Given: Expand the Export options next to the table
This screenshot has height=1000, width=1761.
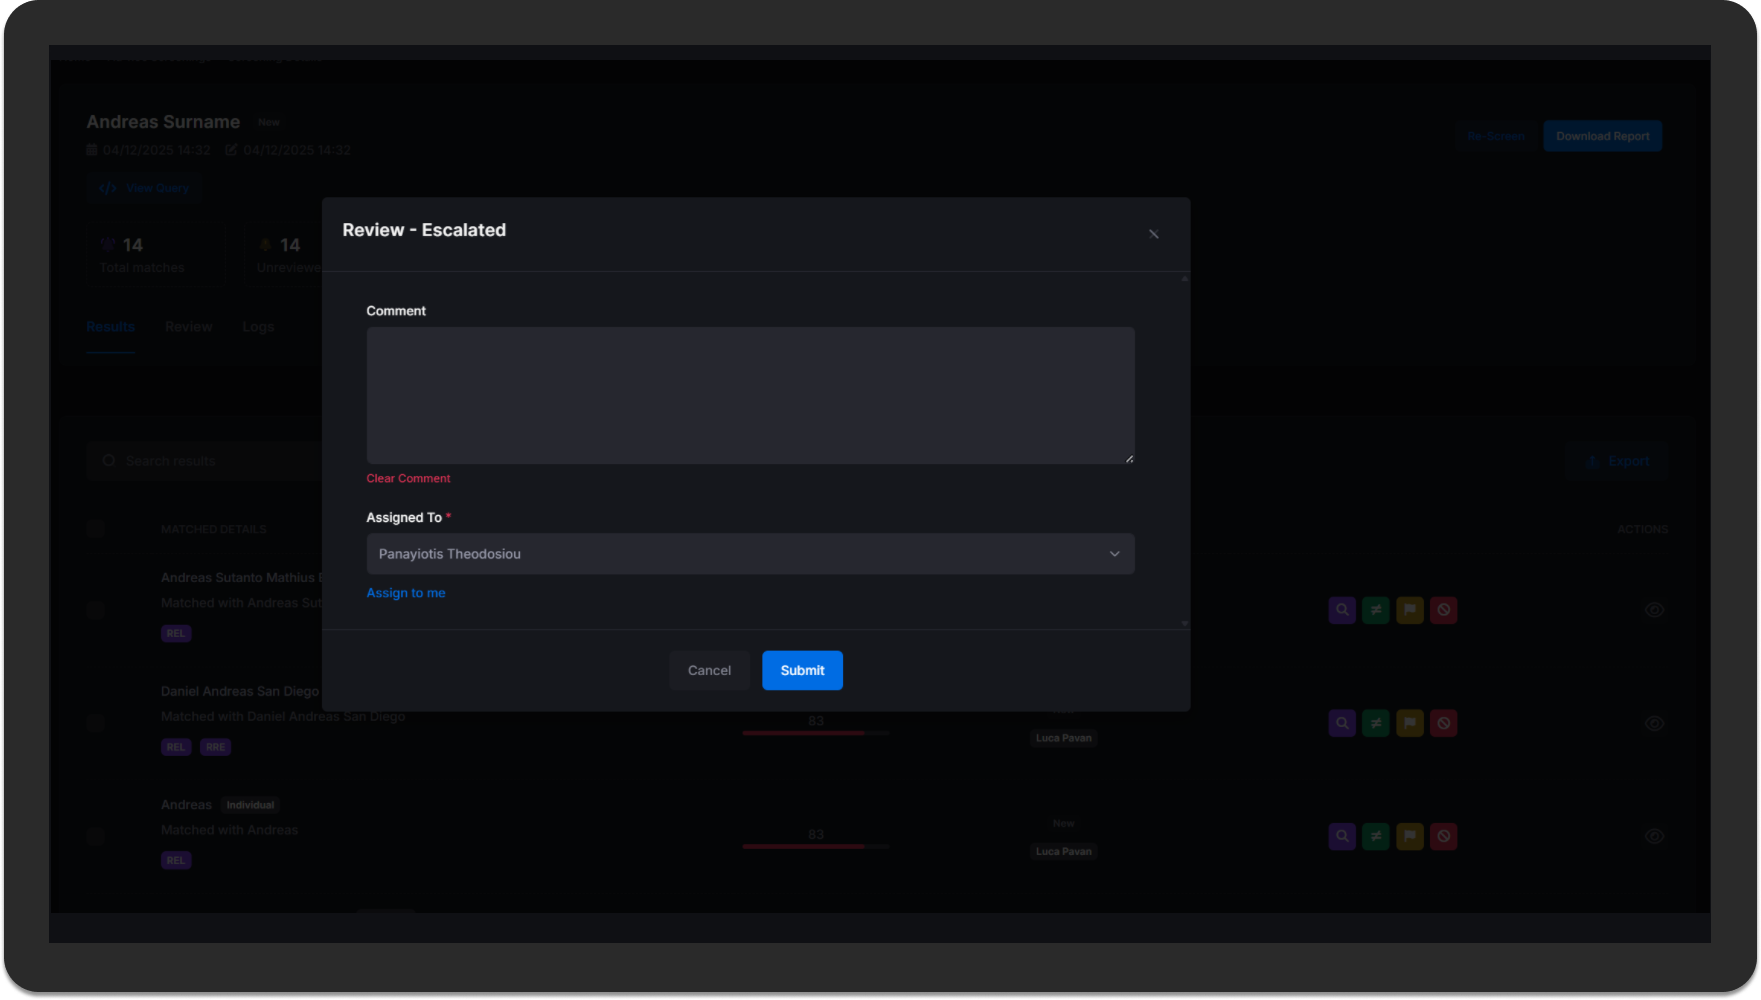Looking at the screenshot, I should [x=1617, y=461].
